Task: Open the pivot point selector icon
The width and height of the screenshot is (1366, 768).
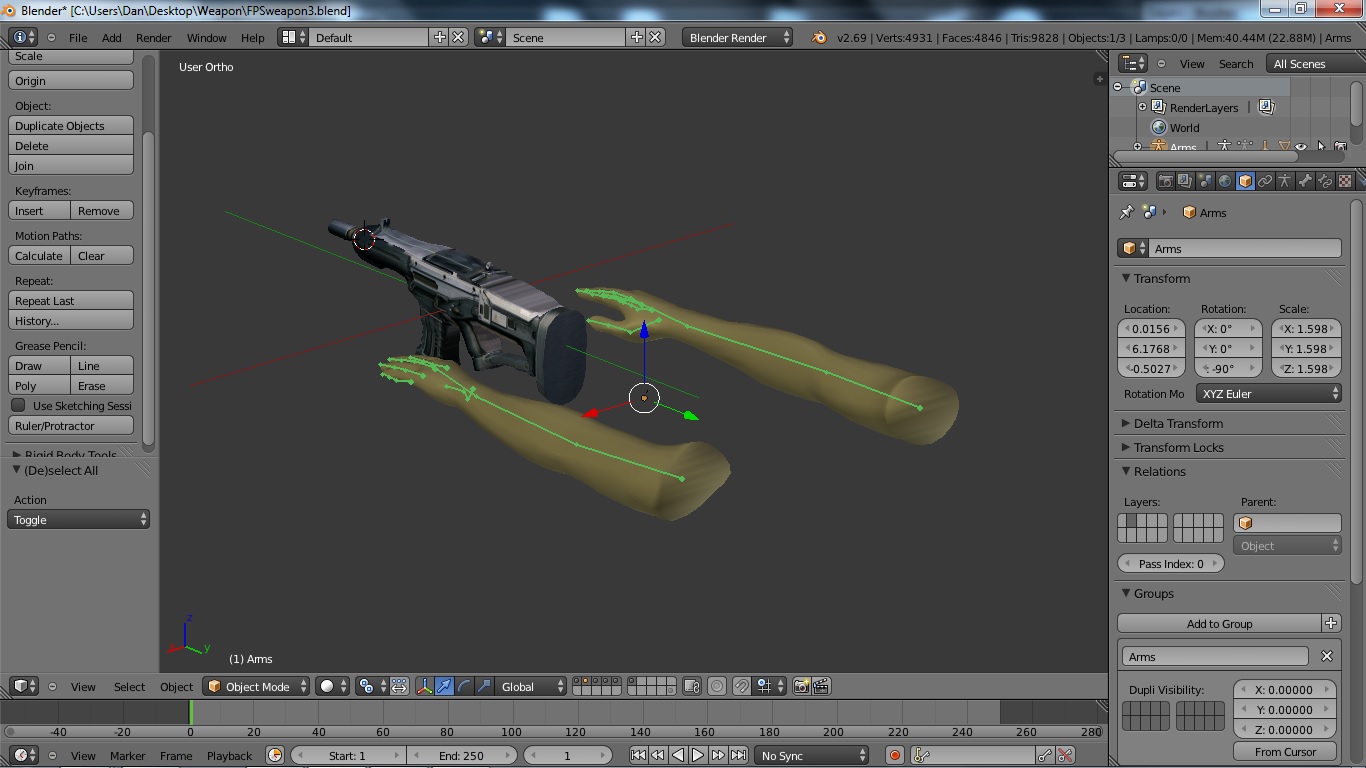Action: tap(371, 686)
